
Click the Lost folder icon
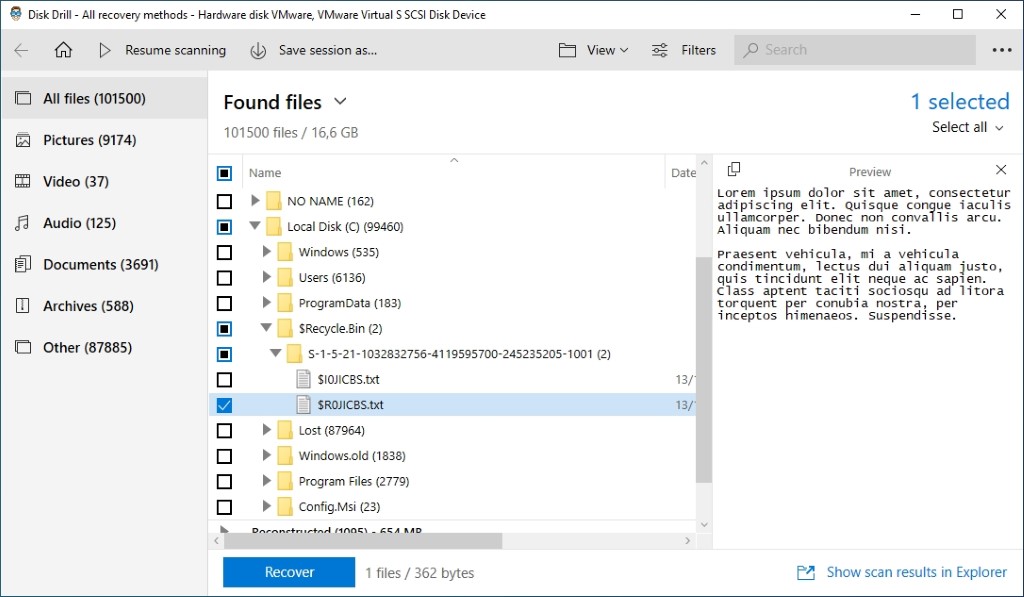(x=285, y=430)
